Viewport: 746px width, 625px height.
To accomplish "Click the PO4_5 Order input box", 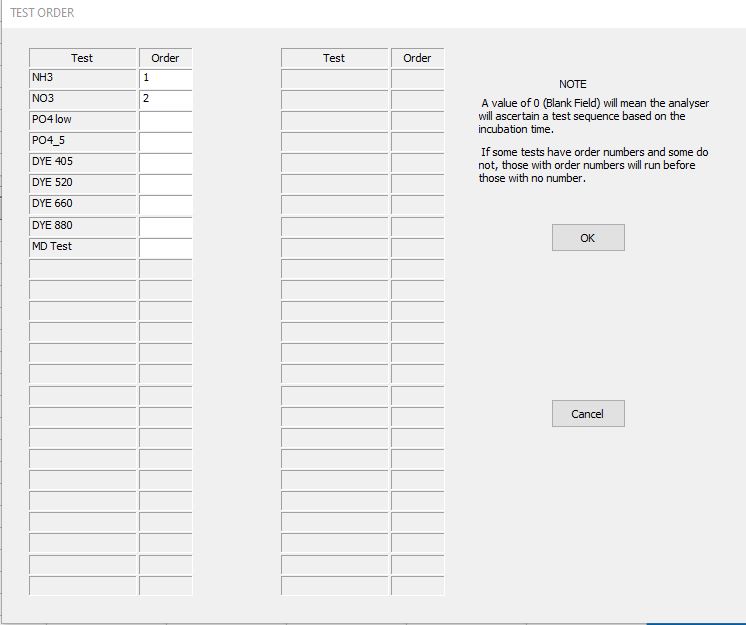I will [x=165, y=141].
